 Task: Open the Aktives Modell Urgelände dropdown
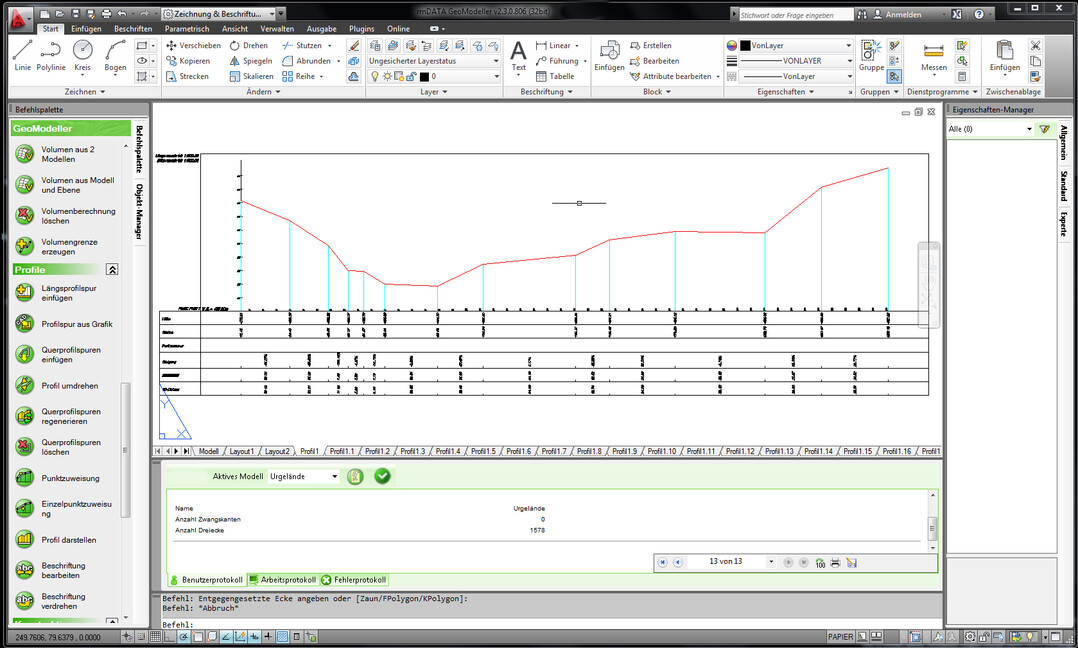click(x=304, y=476)
